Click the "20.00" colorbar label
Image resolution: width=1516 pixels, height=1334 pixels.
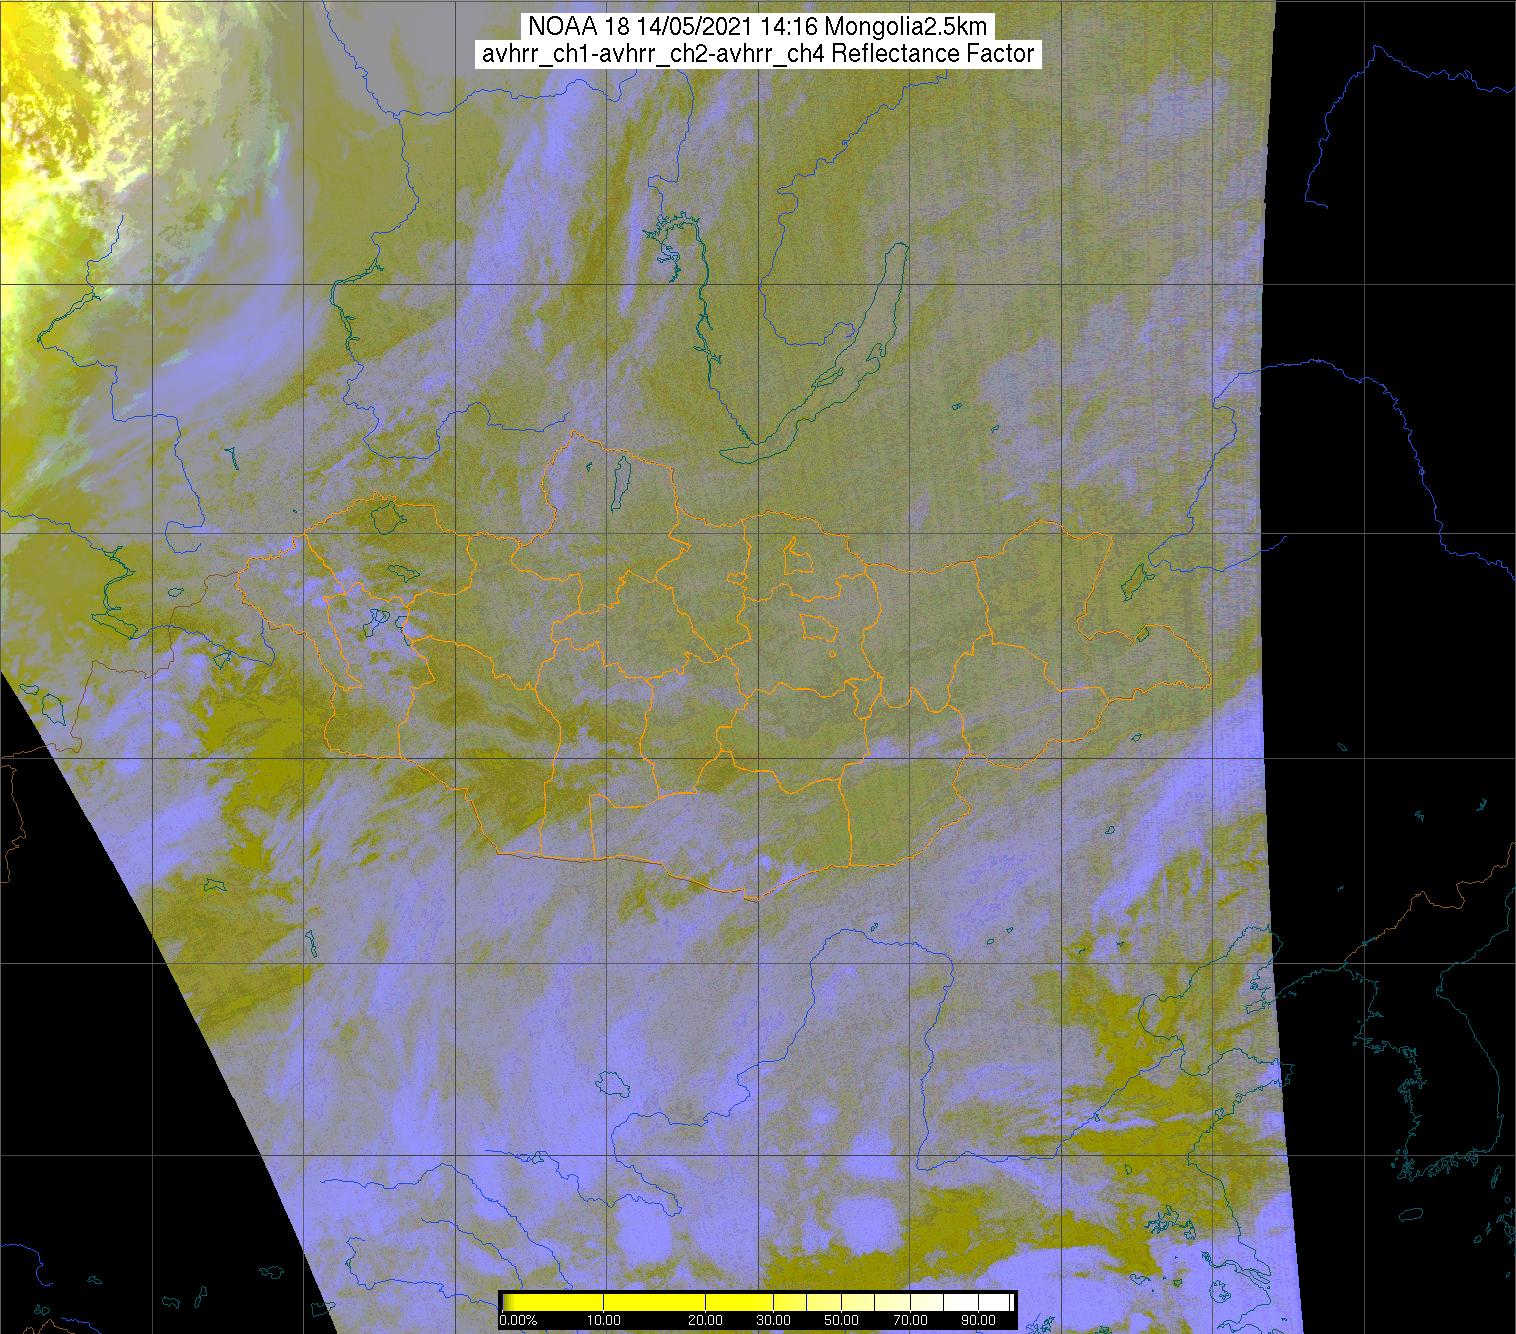pos(705,1320)
